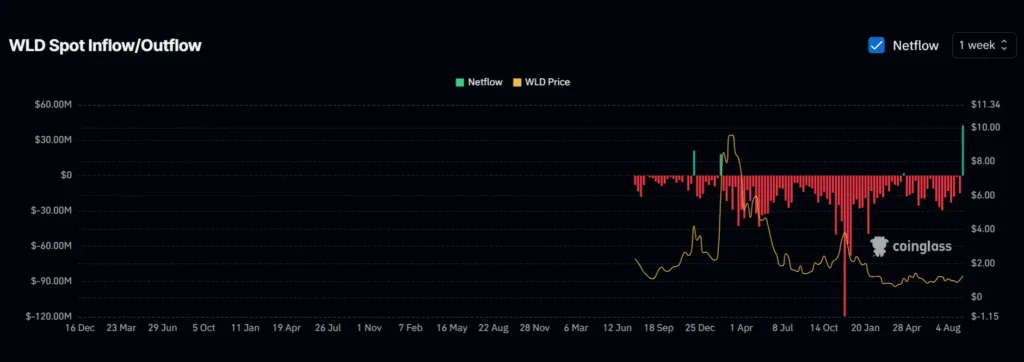Image resolution: width=1024 pixels, height=362 pixels.
Task: Select the $-30.00M axis label
Action: click(52, 210)
